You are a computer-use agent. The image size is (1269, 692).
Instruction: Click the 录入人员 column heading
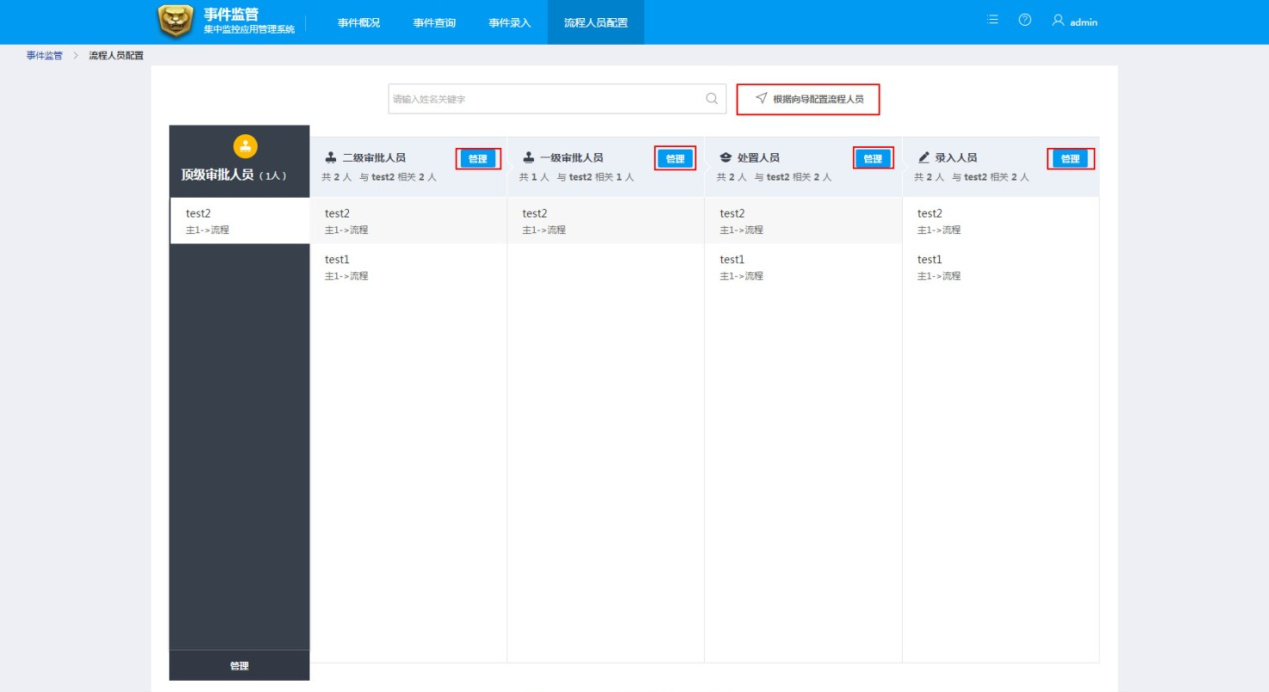click(x=956, y=158)
